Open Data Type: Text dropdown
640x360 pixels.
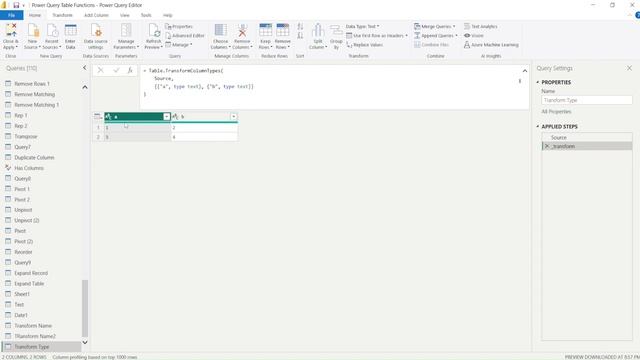click(362, 27)
